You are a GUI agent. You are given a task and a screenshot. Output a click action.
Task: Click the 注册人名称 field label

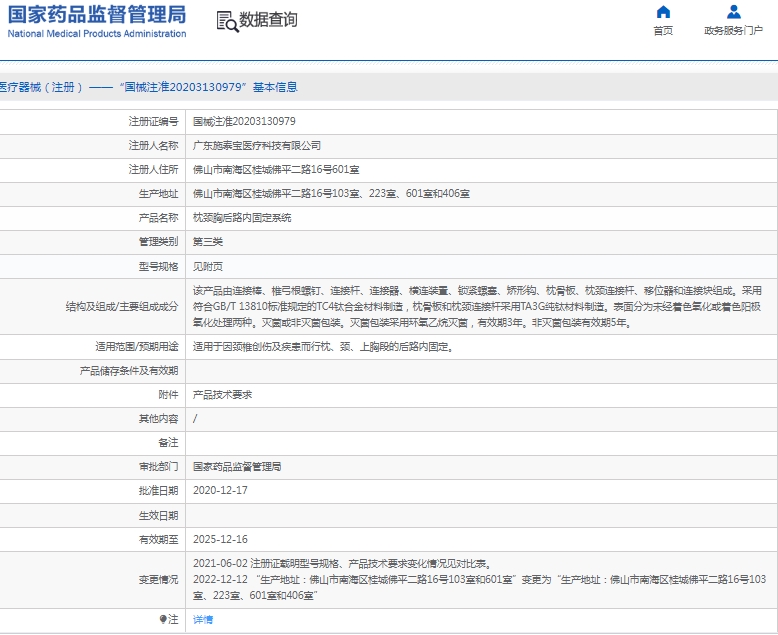[x=153, y=146]
